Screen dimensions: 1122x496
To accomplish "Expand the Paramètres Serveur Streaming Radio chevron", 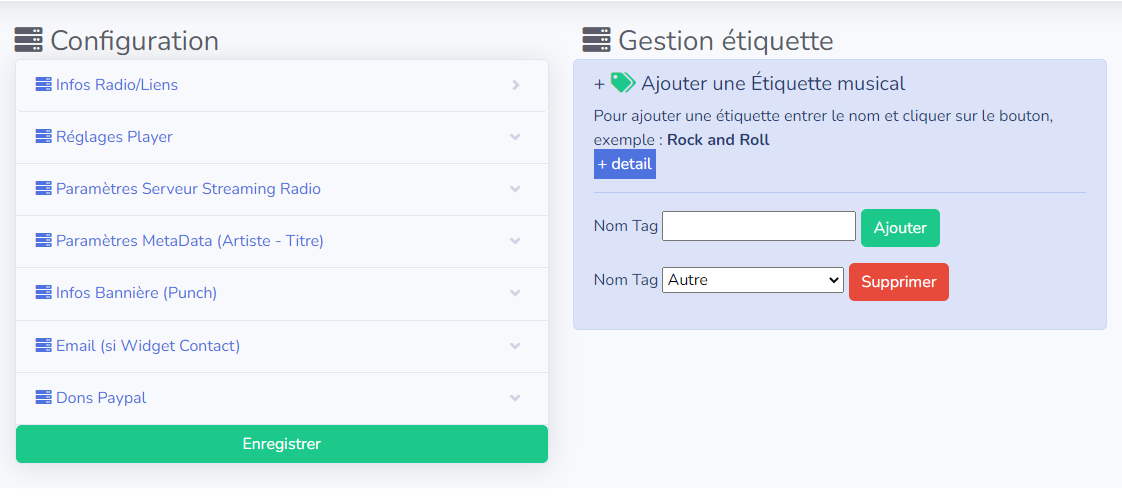I will pos(515,189).
